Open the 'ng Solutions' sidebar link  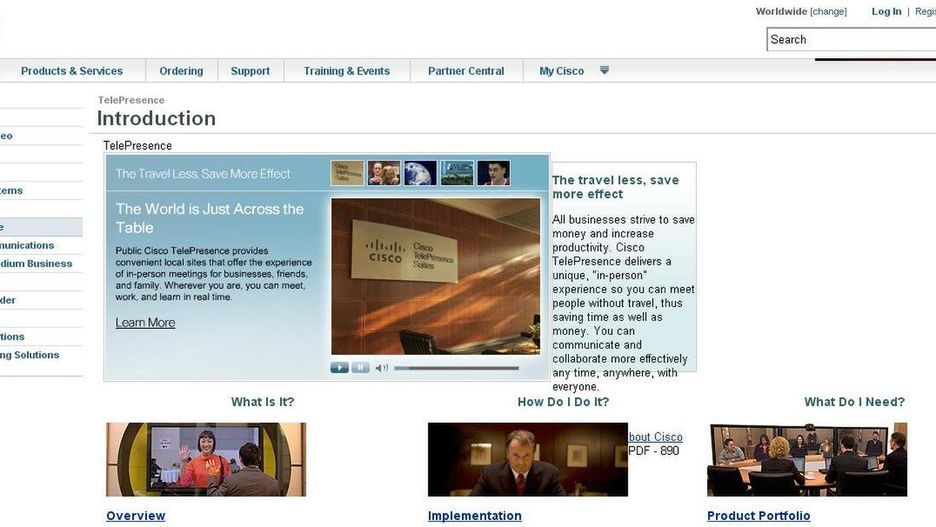30,355
